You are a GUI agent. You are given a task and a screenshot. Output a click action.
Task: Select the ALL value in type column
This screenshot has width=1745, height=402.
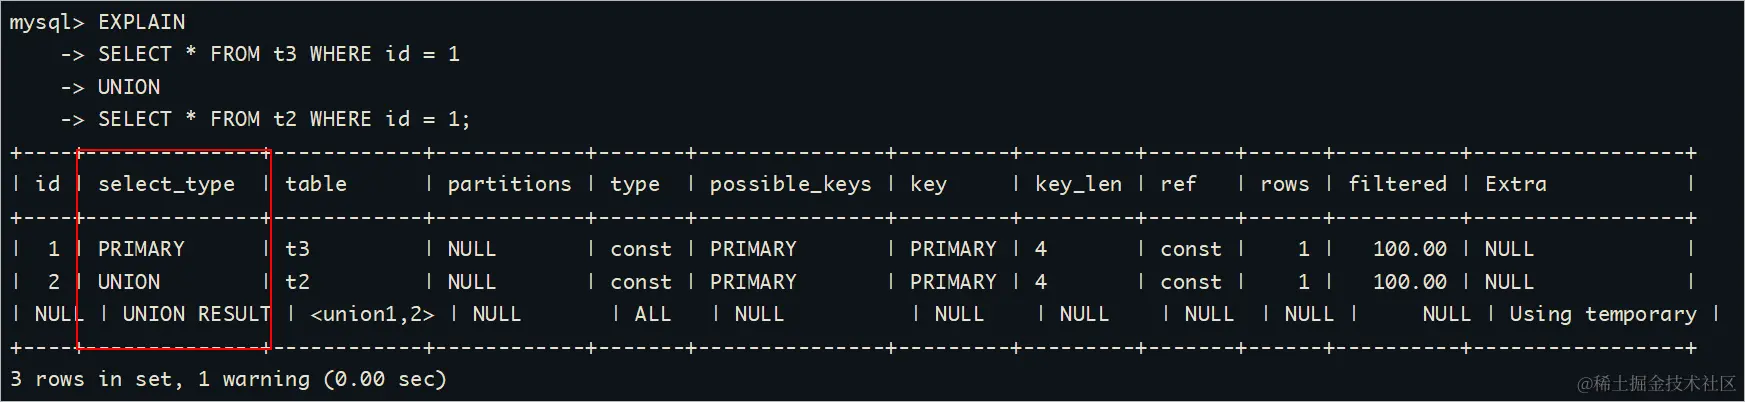[652, 314]
